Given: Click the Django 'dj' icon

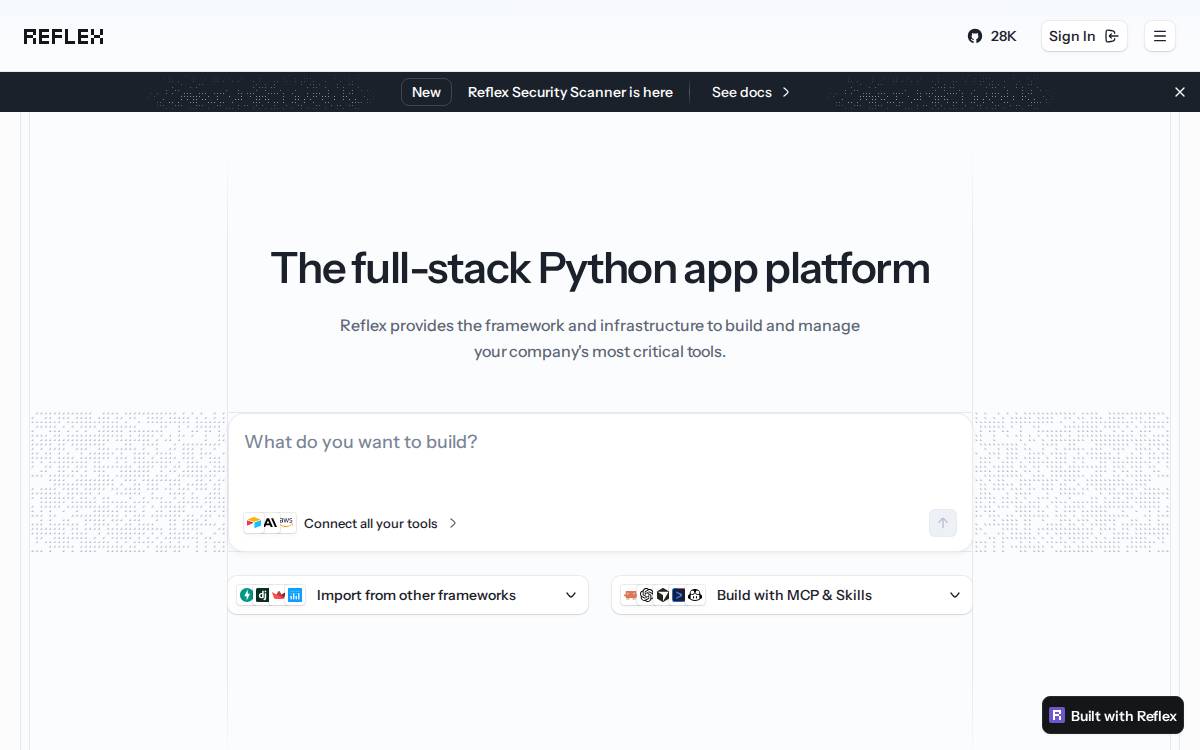Looking at the screenshot, I should coord(262,595).
